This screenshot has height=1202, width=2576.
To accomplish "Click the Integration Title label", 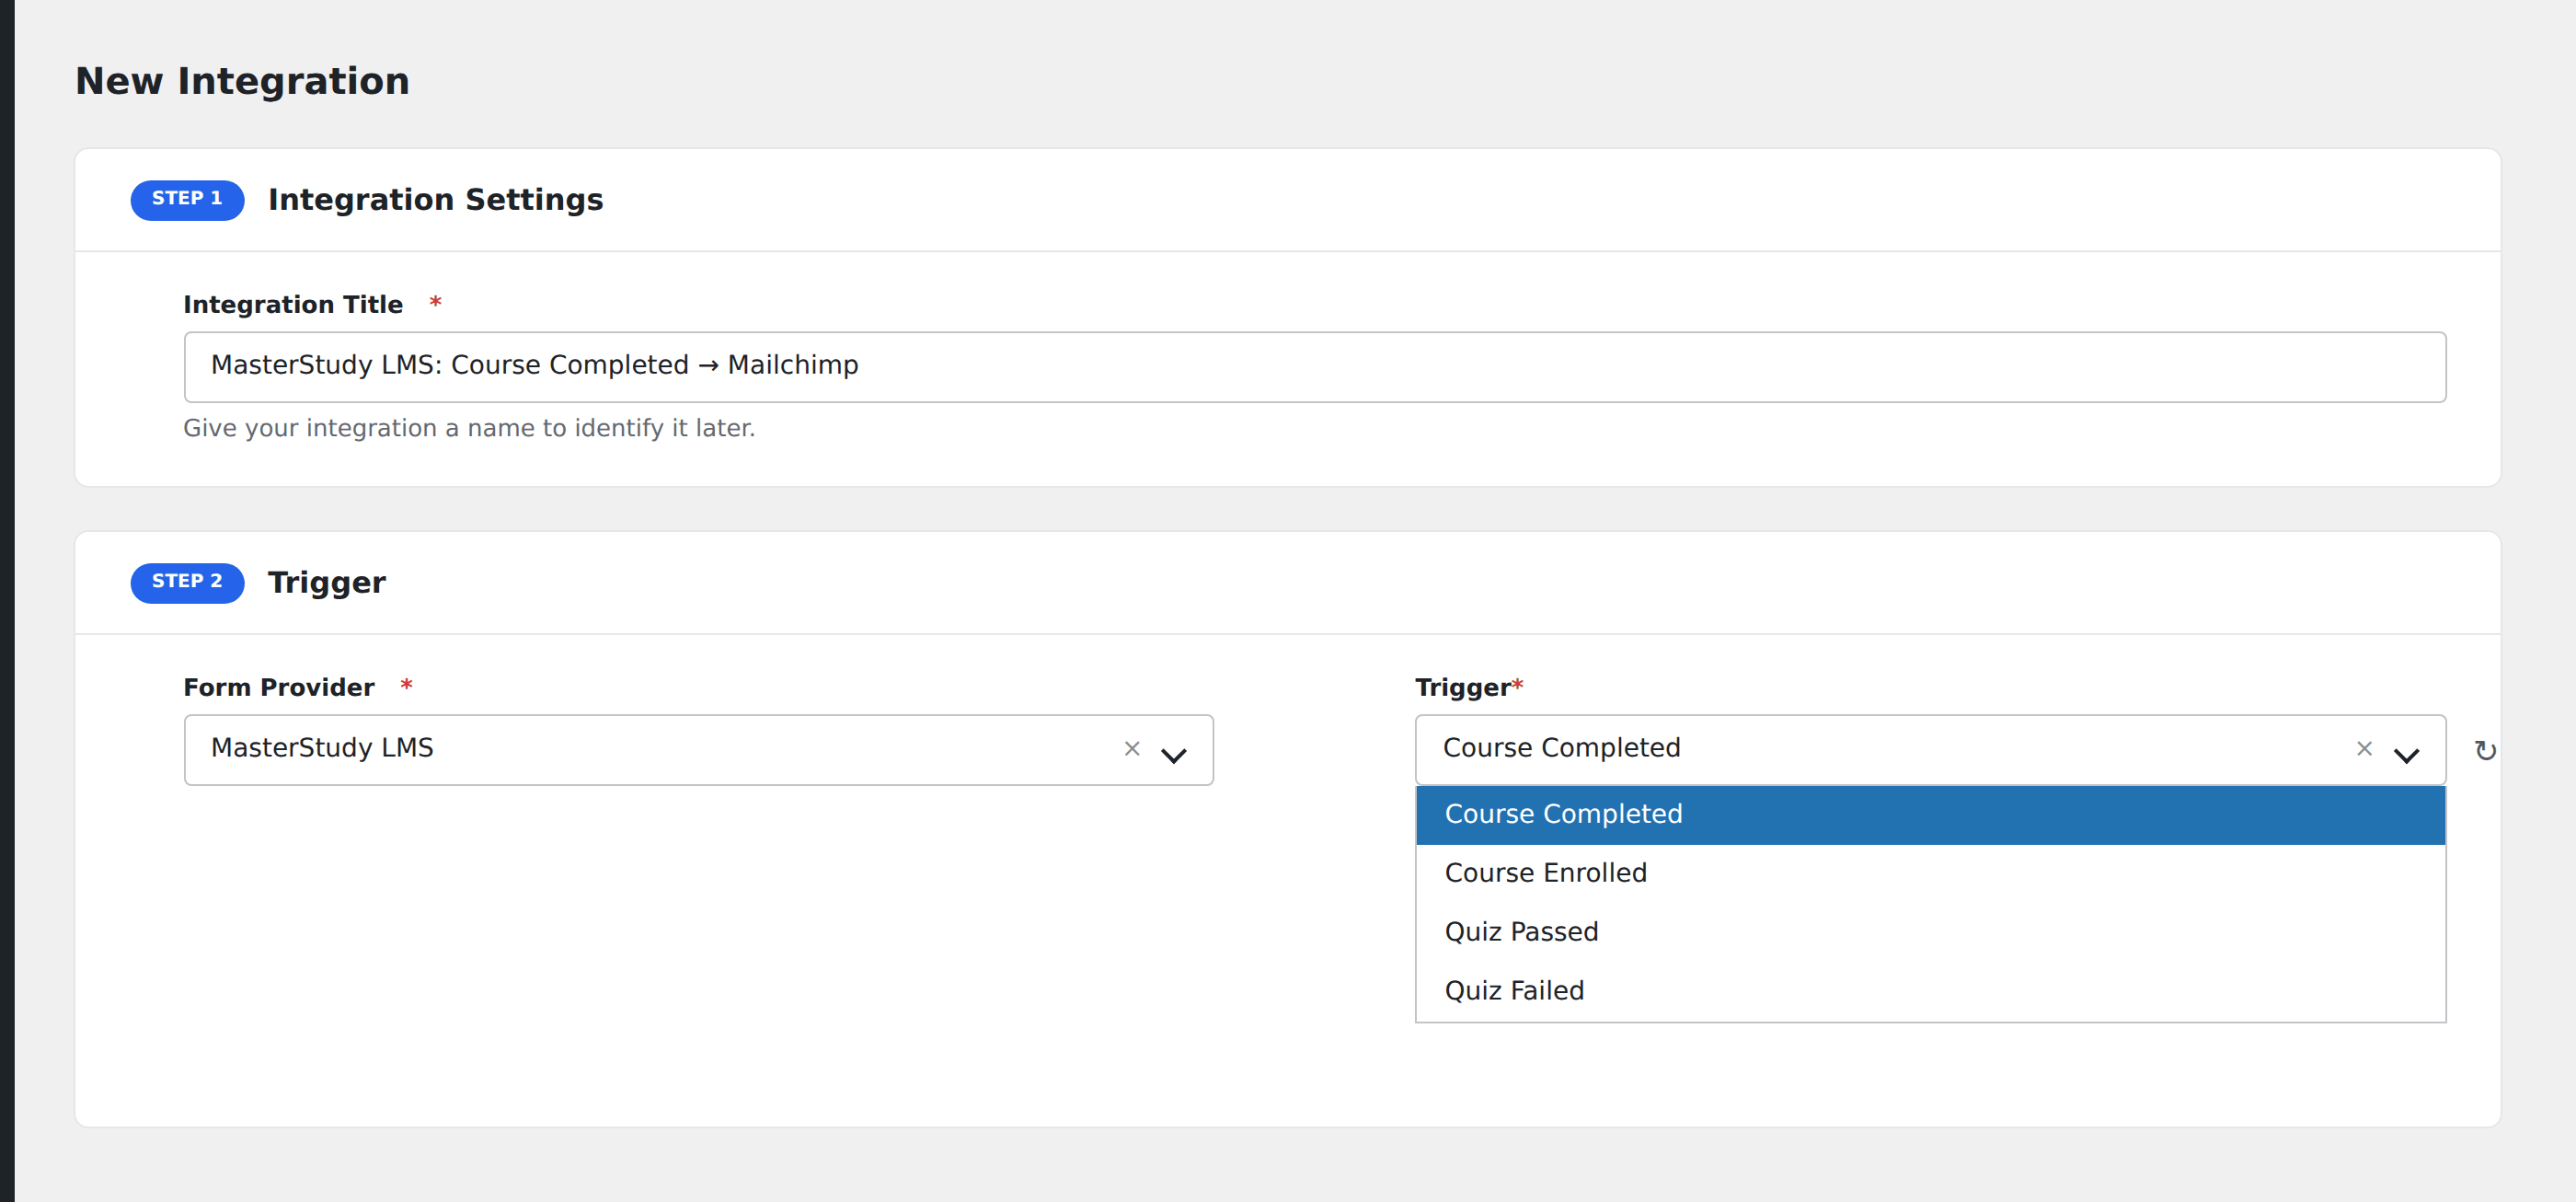I will tap(292, 305).
